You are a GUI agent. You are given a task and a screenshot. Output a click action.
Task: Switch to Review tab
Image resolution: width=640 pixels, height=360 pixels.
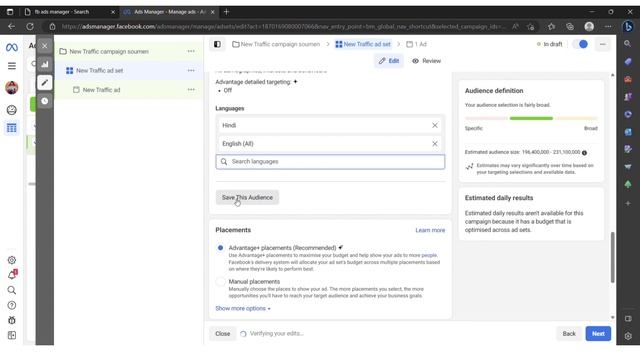pyautogui.click(x=427, y=61)
